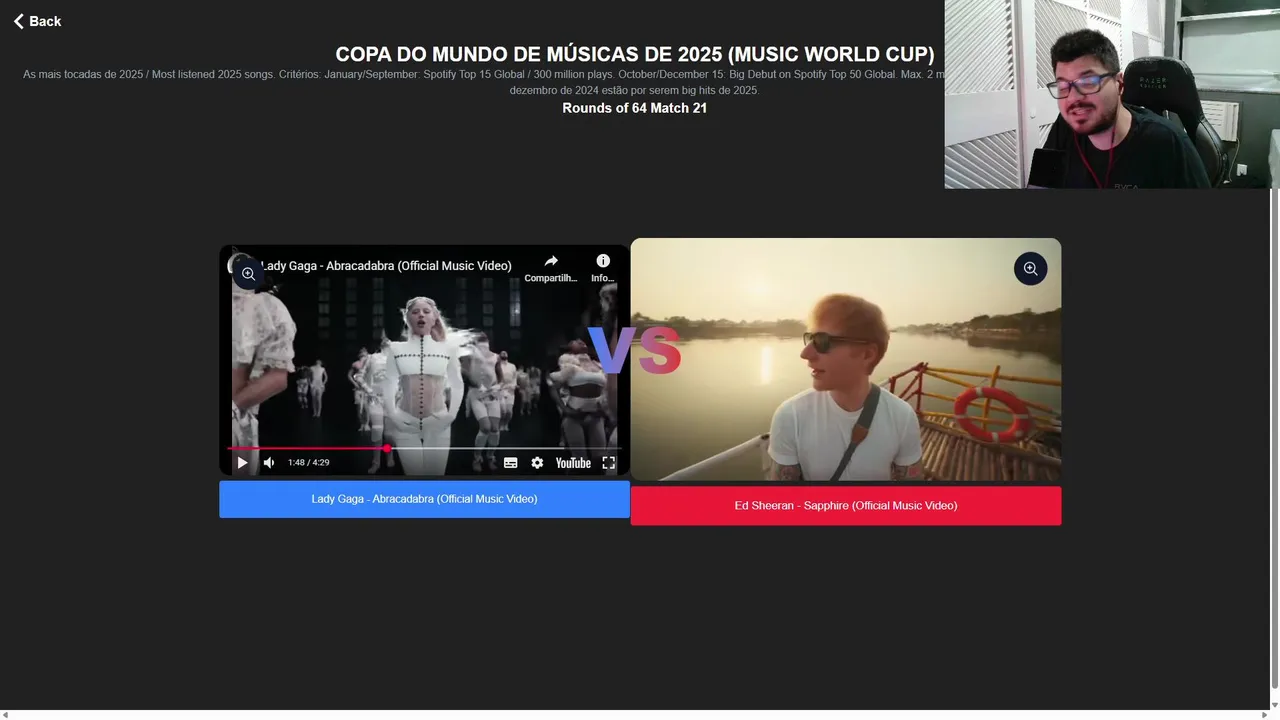
Task: Seek on the red video progress bar
Action: pyautogui.click(x=425, y=448)
